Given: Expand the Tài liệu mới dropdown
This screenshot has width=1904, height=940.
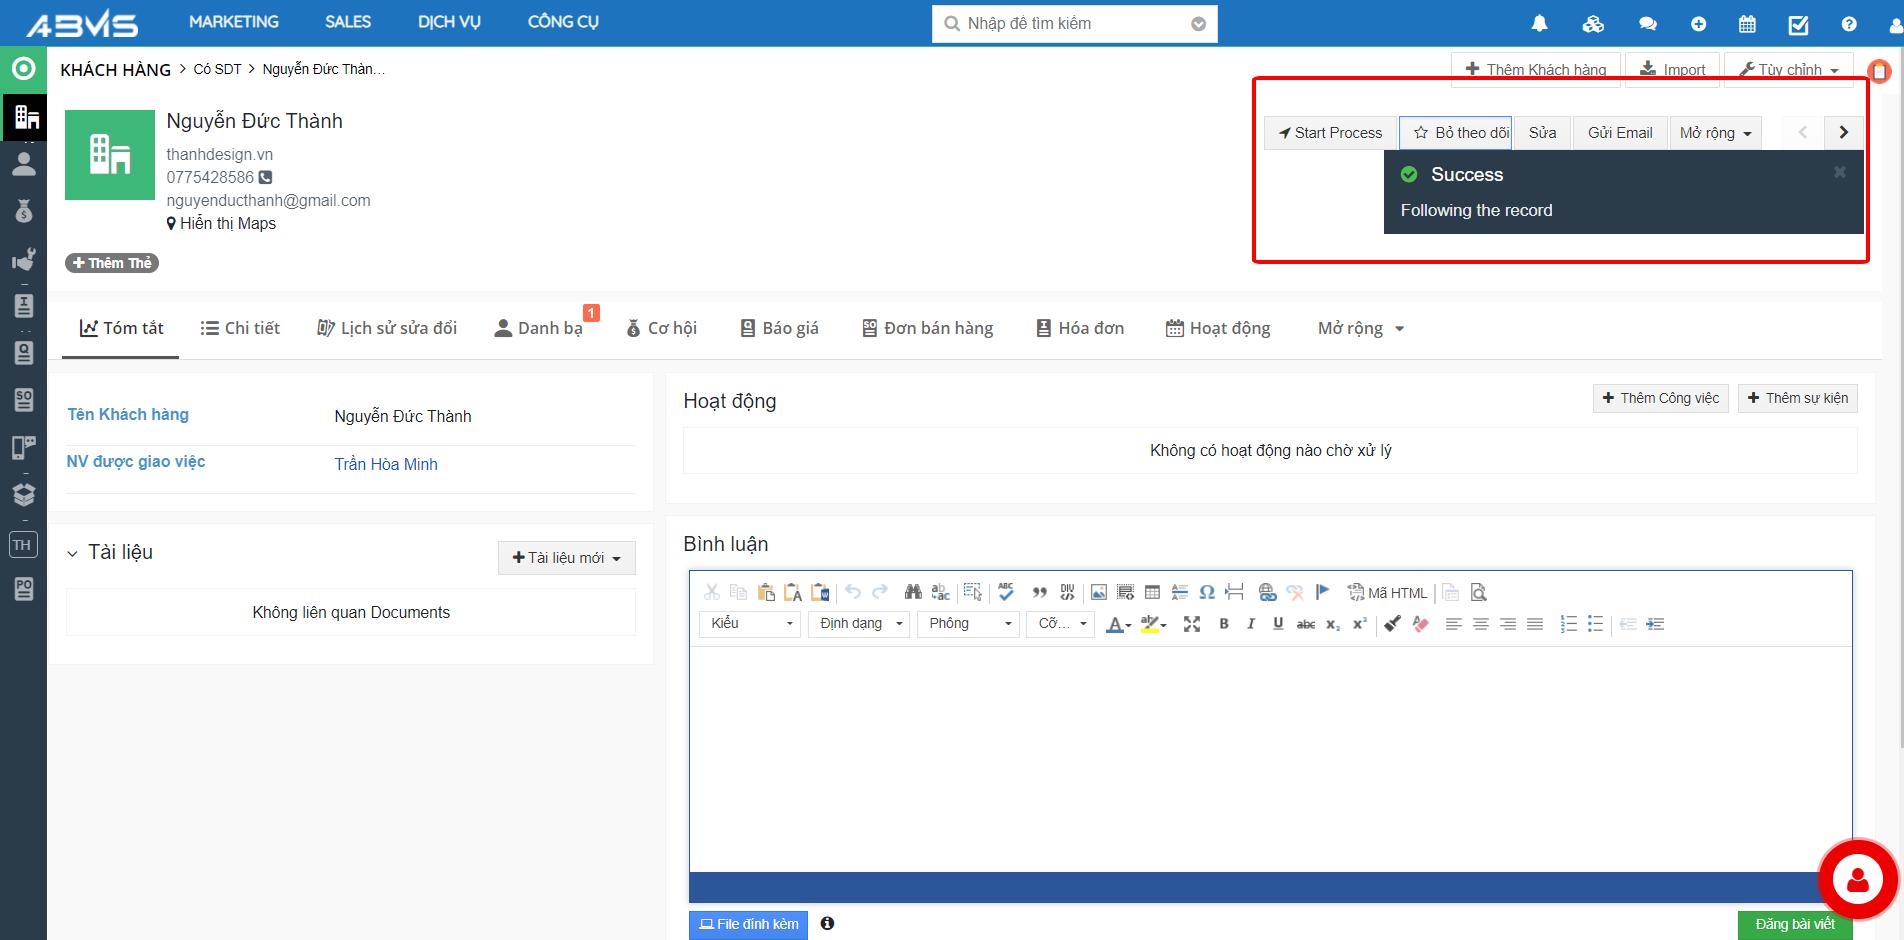Looking at the screenshot, I should click(x=566, y=558).
